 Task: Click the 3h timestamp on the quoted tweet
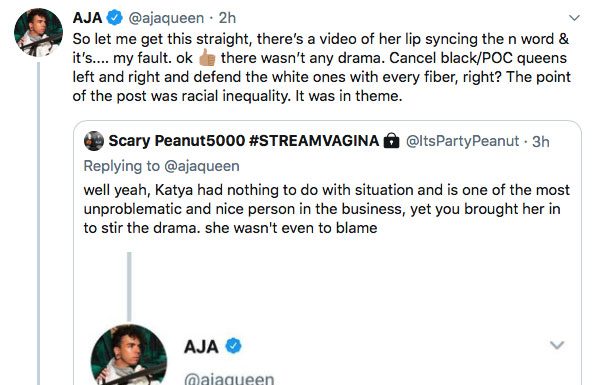tap(541, 141)
